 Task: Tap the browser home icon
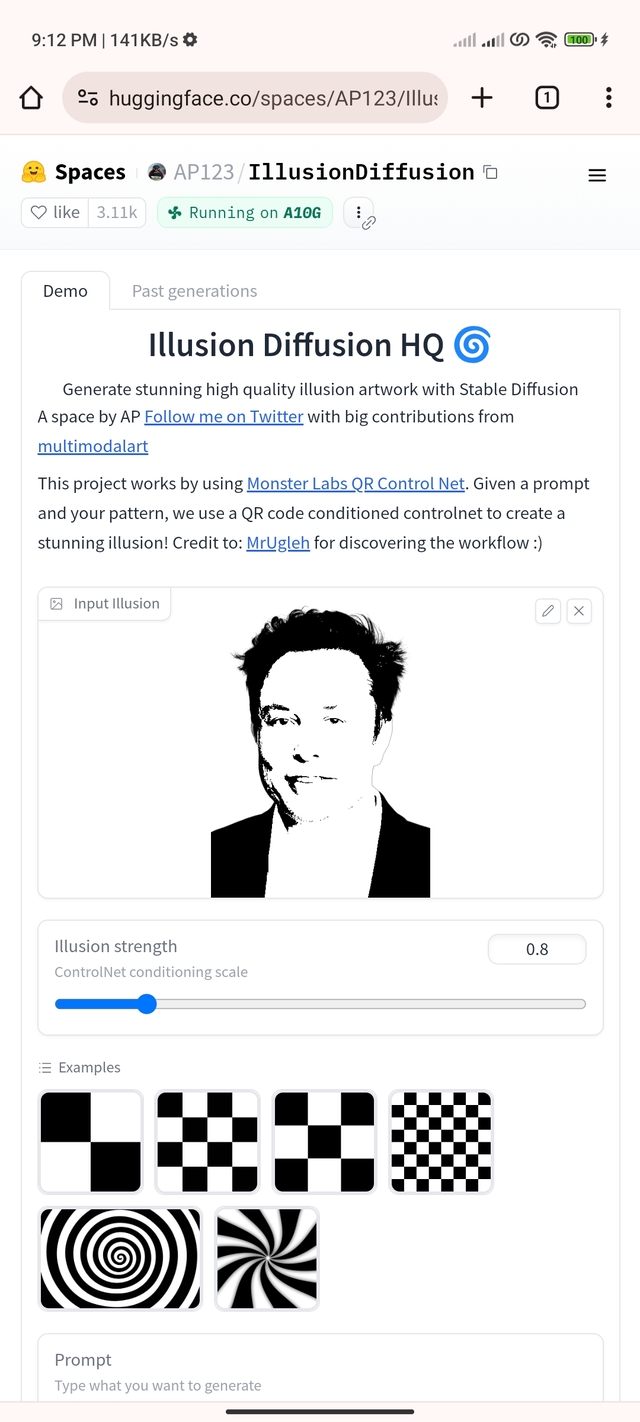tap(31, 97)
